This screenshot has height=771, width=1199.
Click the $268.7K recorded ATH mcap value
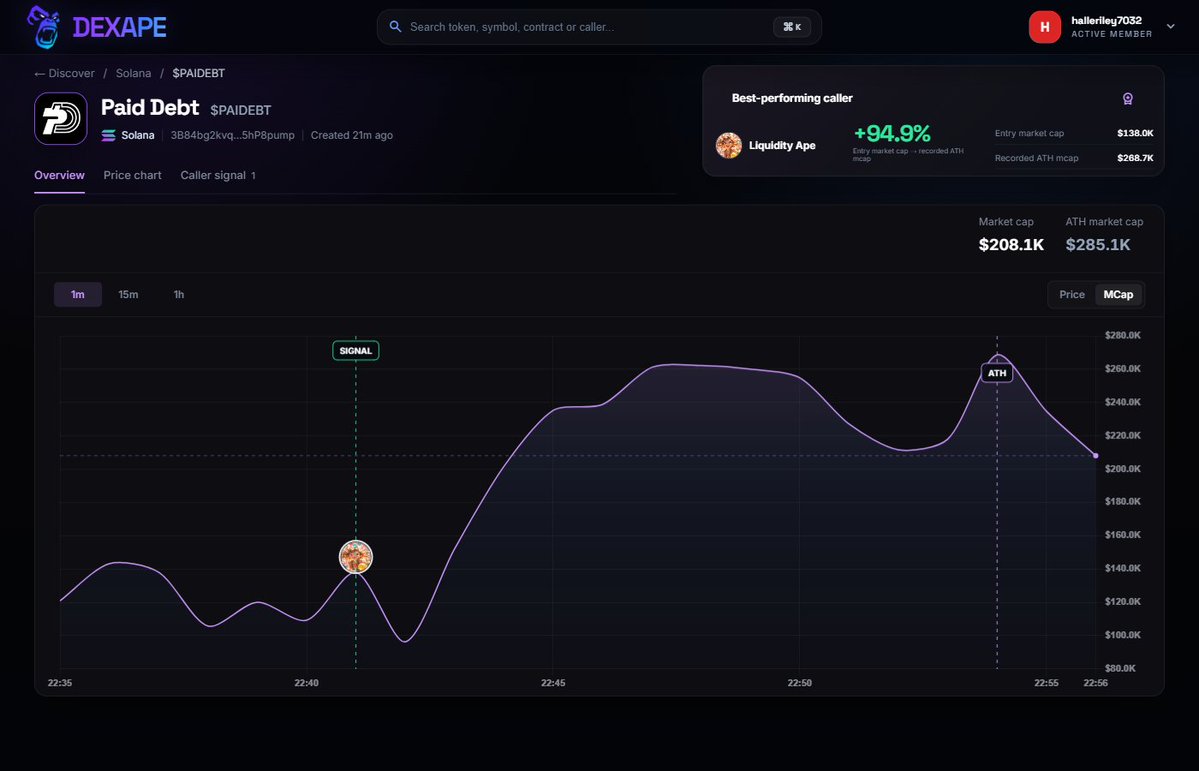point(1135,158)
